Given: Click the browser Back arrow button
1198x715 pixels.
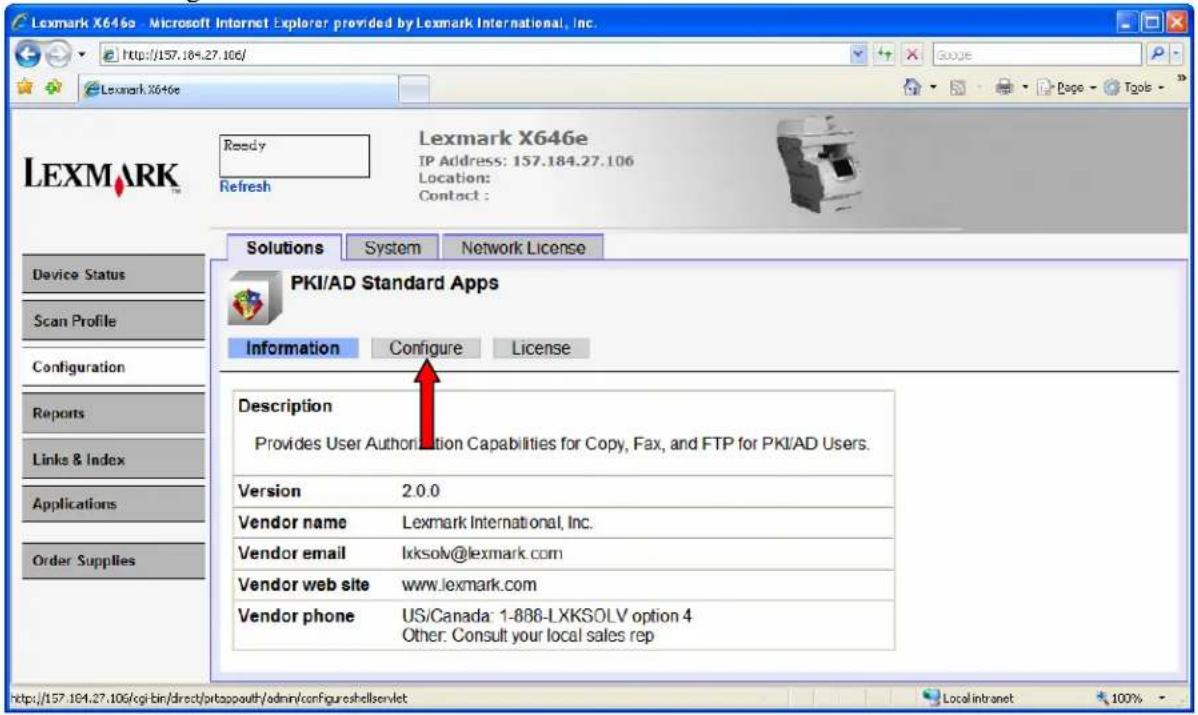Looking at the screenshot, I should click(28, 54).
